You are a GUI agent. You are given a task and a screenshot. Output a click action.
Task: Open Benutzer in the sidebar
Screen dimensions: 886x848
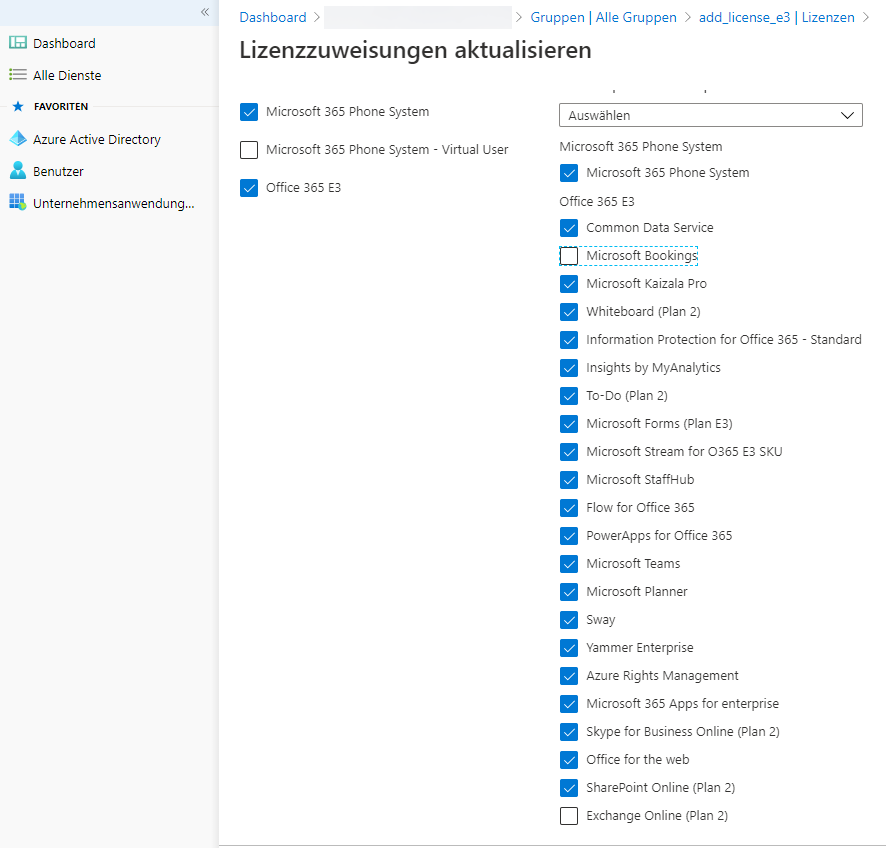click(x=58, y=171)
